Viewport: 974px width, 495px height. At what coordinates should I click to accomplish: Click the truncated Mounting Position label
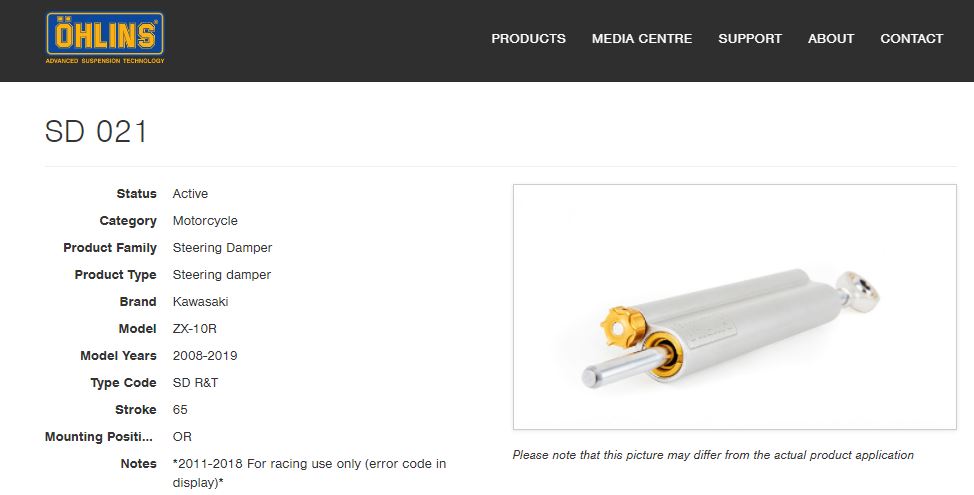pos(101,437)
